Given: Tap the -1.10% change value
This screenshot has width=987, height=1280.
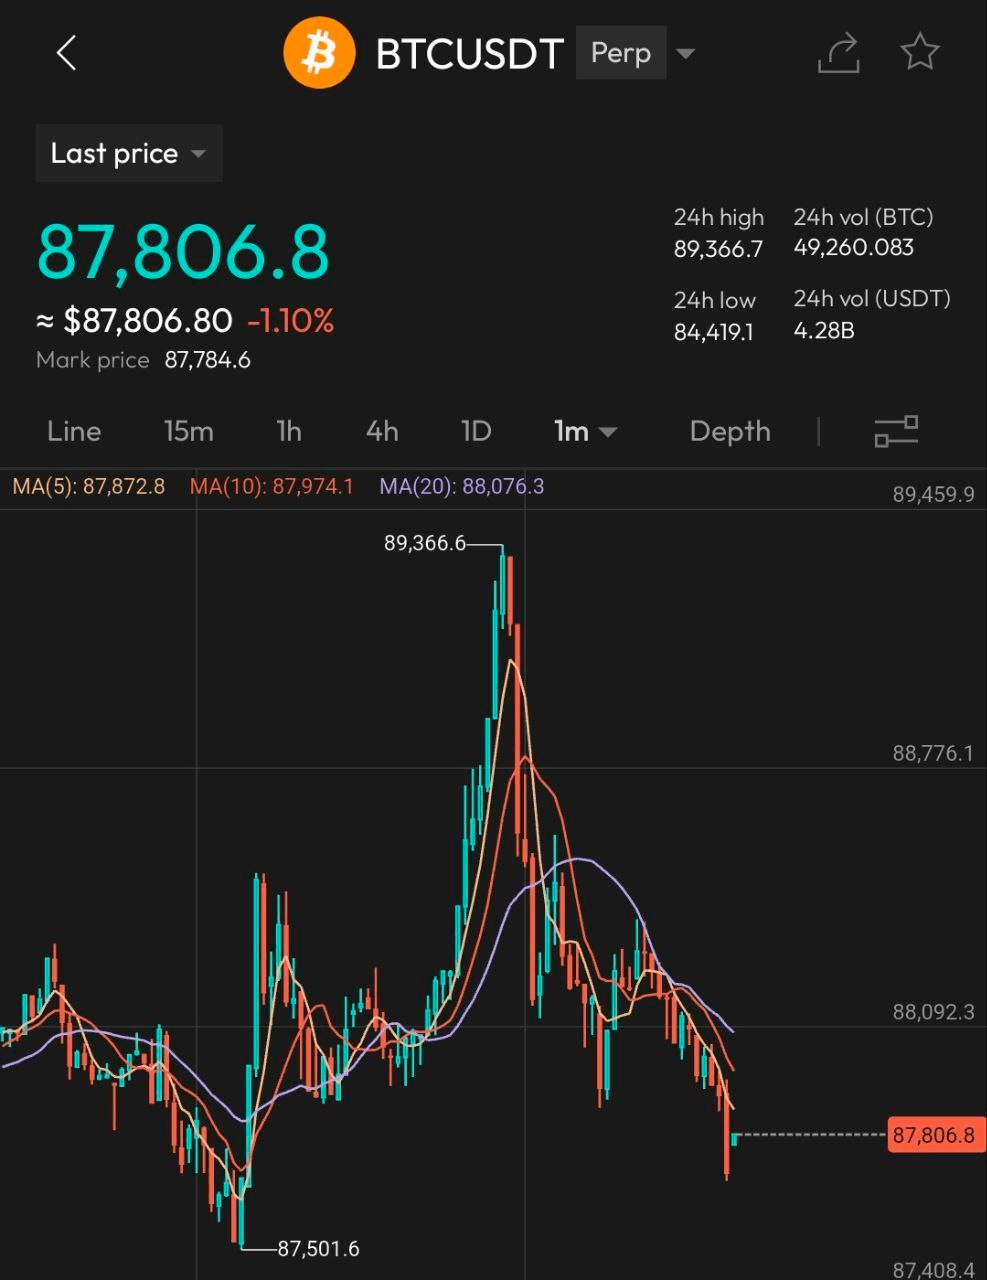Looking at the screenshot, I should coord(291,321).
